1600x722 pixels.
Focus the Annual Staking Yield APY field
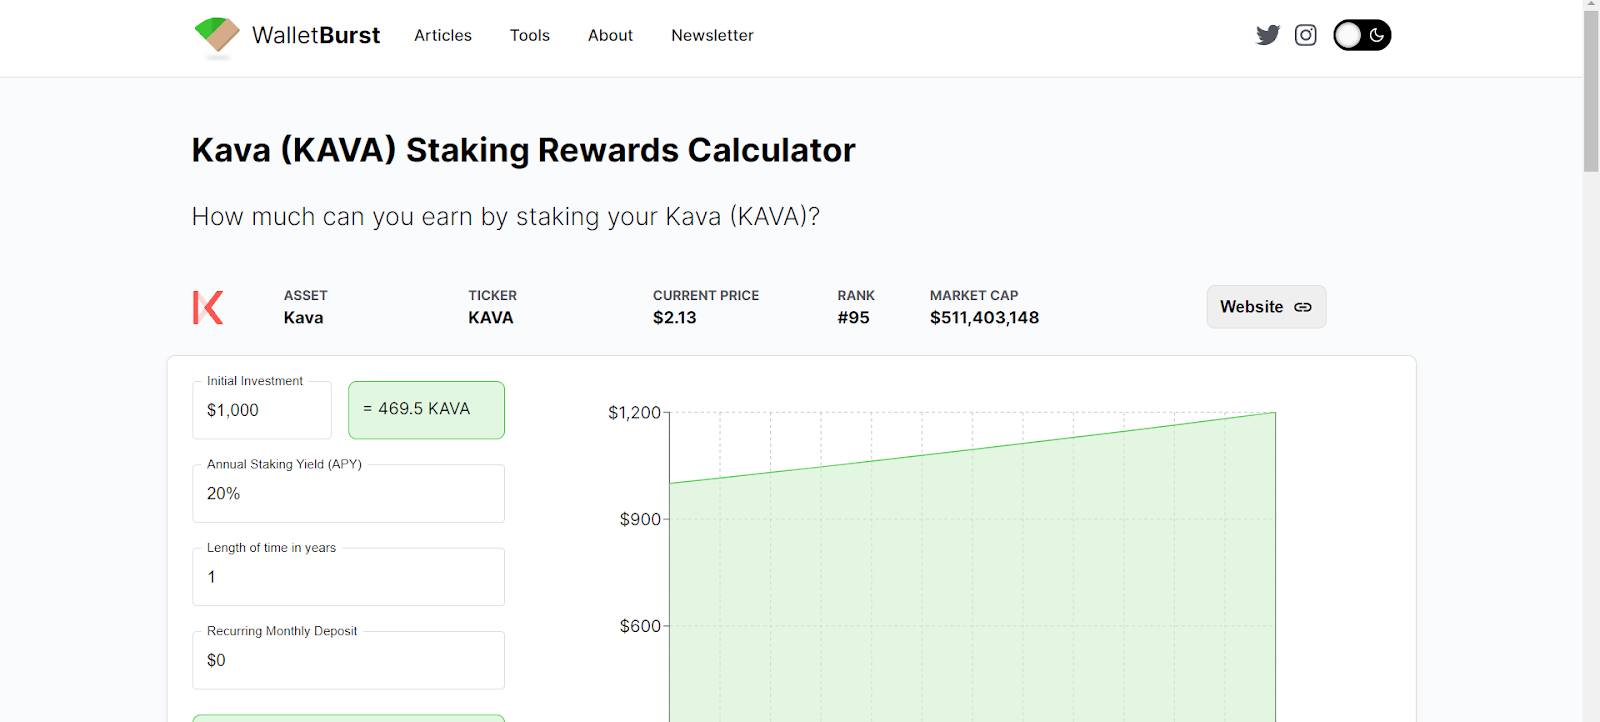coord(348,493)
